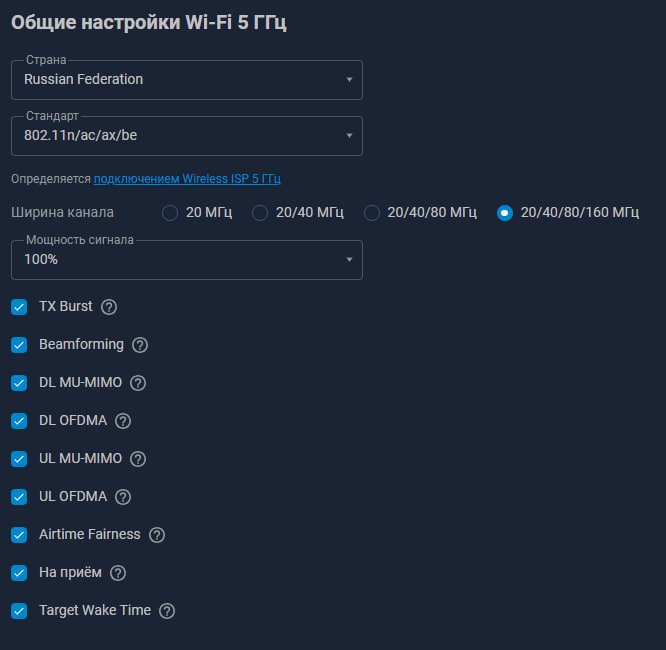Image resolution: width=666 pixels, height=650 pixels.
Task: Open the Мощность сигнала power dropdown
Action: click(x=186, y=260)
